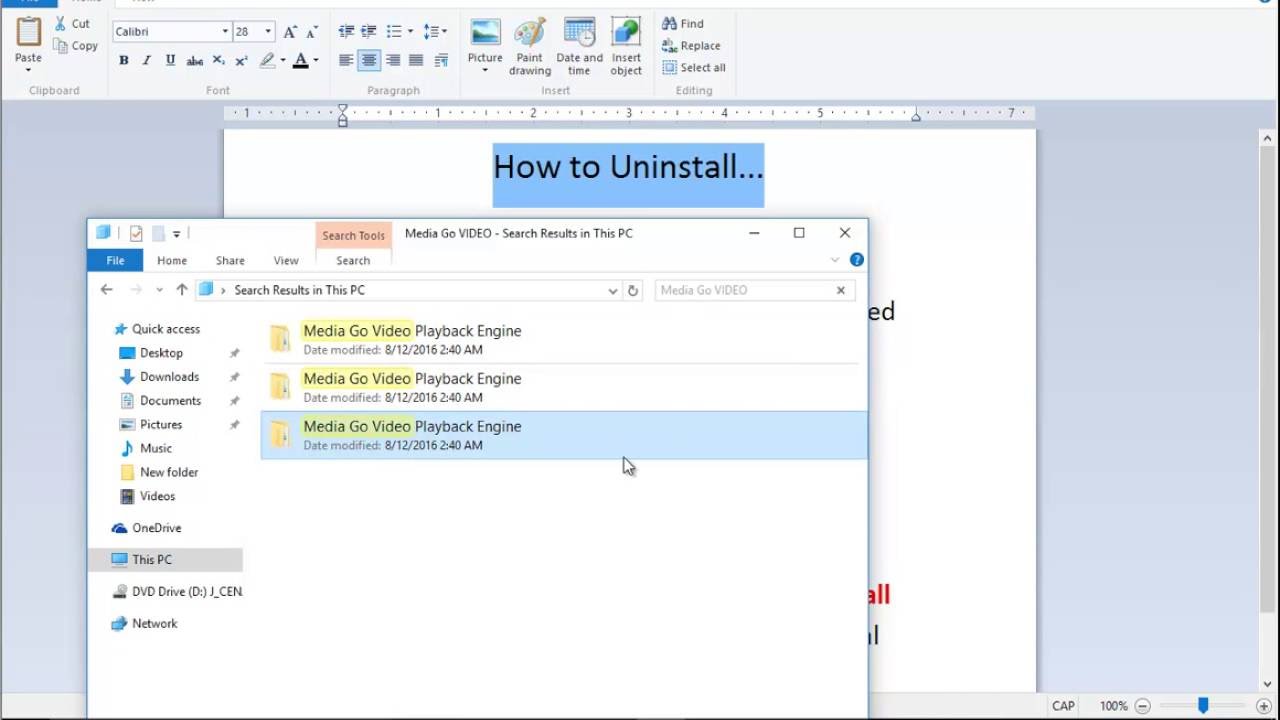Open the Search tab under Search Tools
1280x720 pixels.
[x=353, y=260]
